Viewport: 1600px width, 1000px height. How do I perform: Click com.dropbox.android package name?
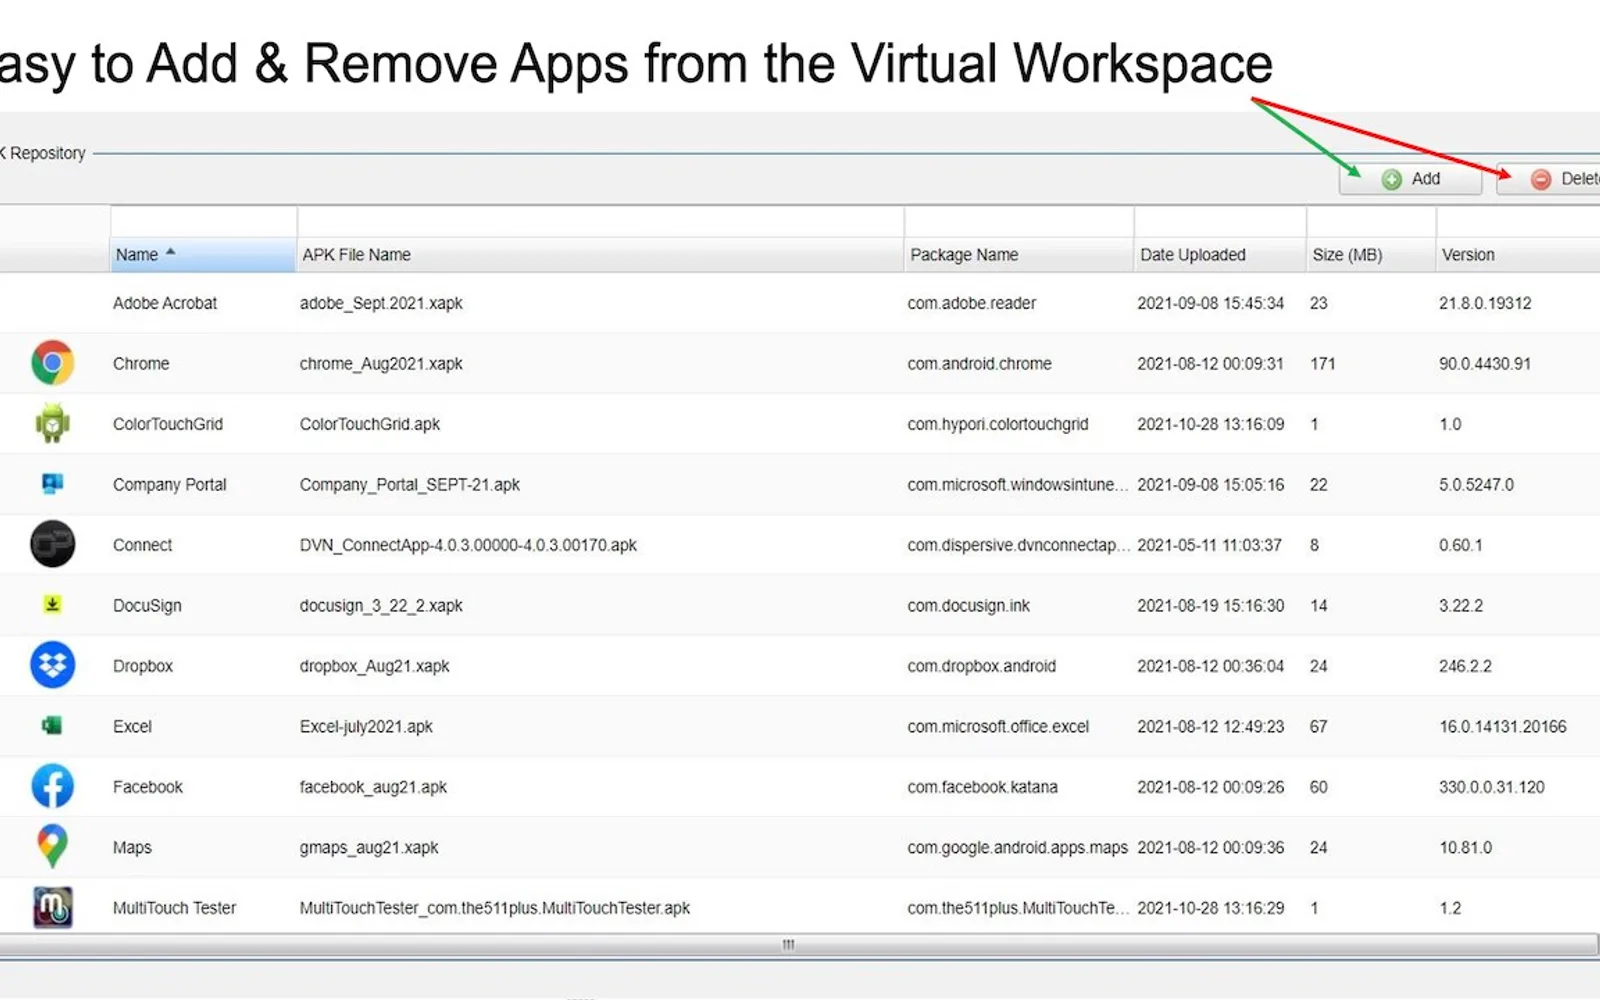pyautogui.click(x=981, y=666)
